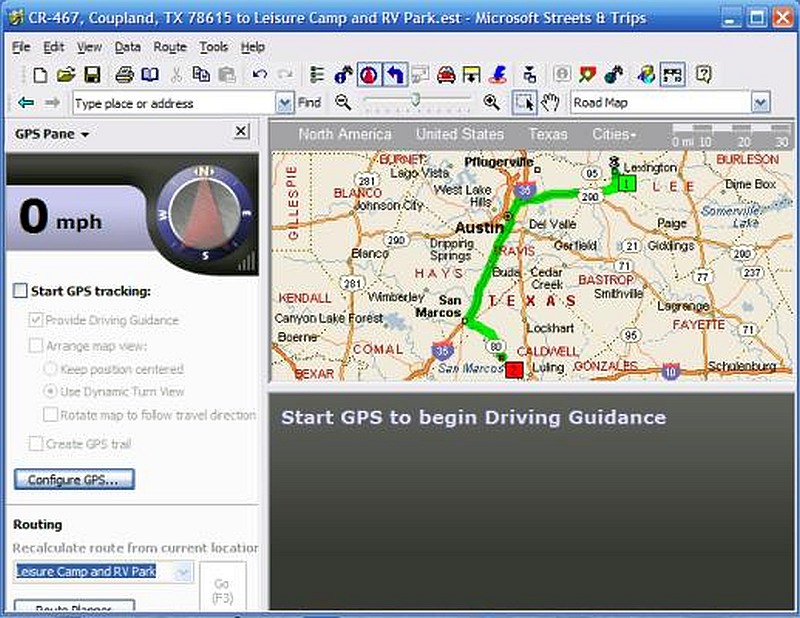Click the red end marker 2 on the map
Viewport: 800px width, 618px height.
tap(514, 369)
